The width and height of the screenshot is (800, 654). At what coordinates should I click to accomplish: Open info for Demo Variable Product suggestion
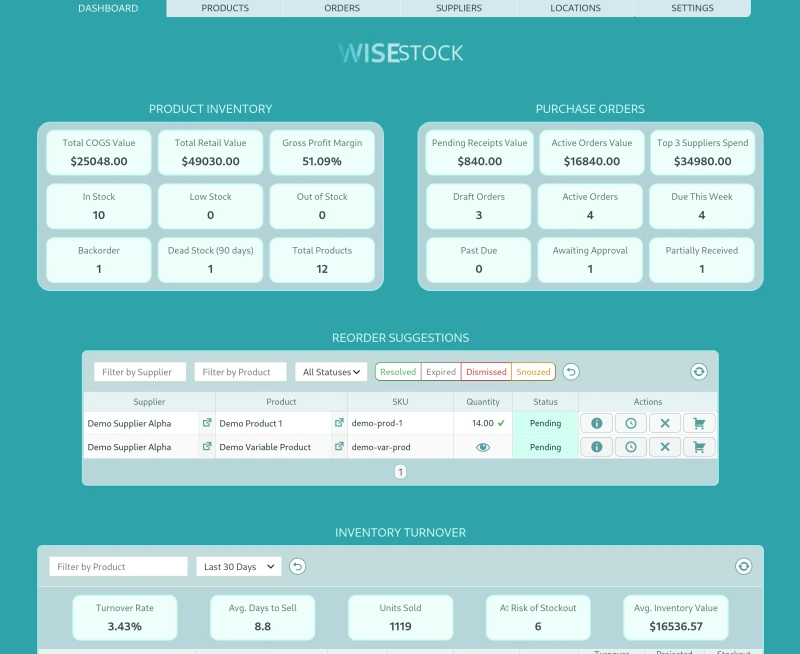pos(596,447)
